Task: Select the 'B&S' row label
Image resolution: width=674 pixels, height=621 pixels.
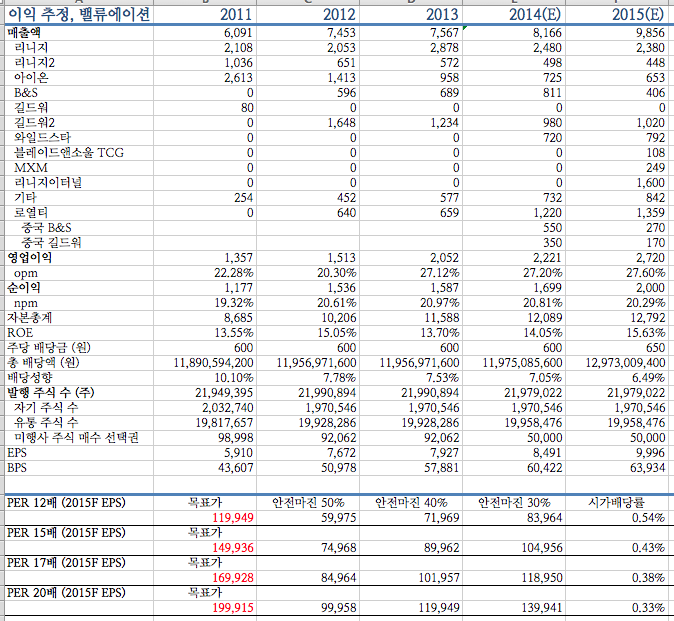Action: click(26, 93)
